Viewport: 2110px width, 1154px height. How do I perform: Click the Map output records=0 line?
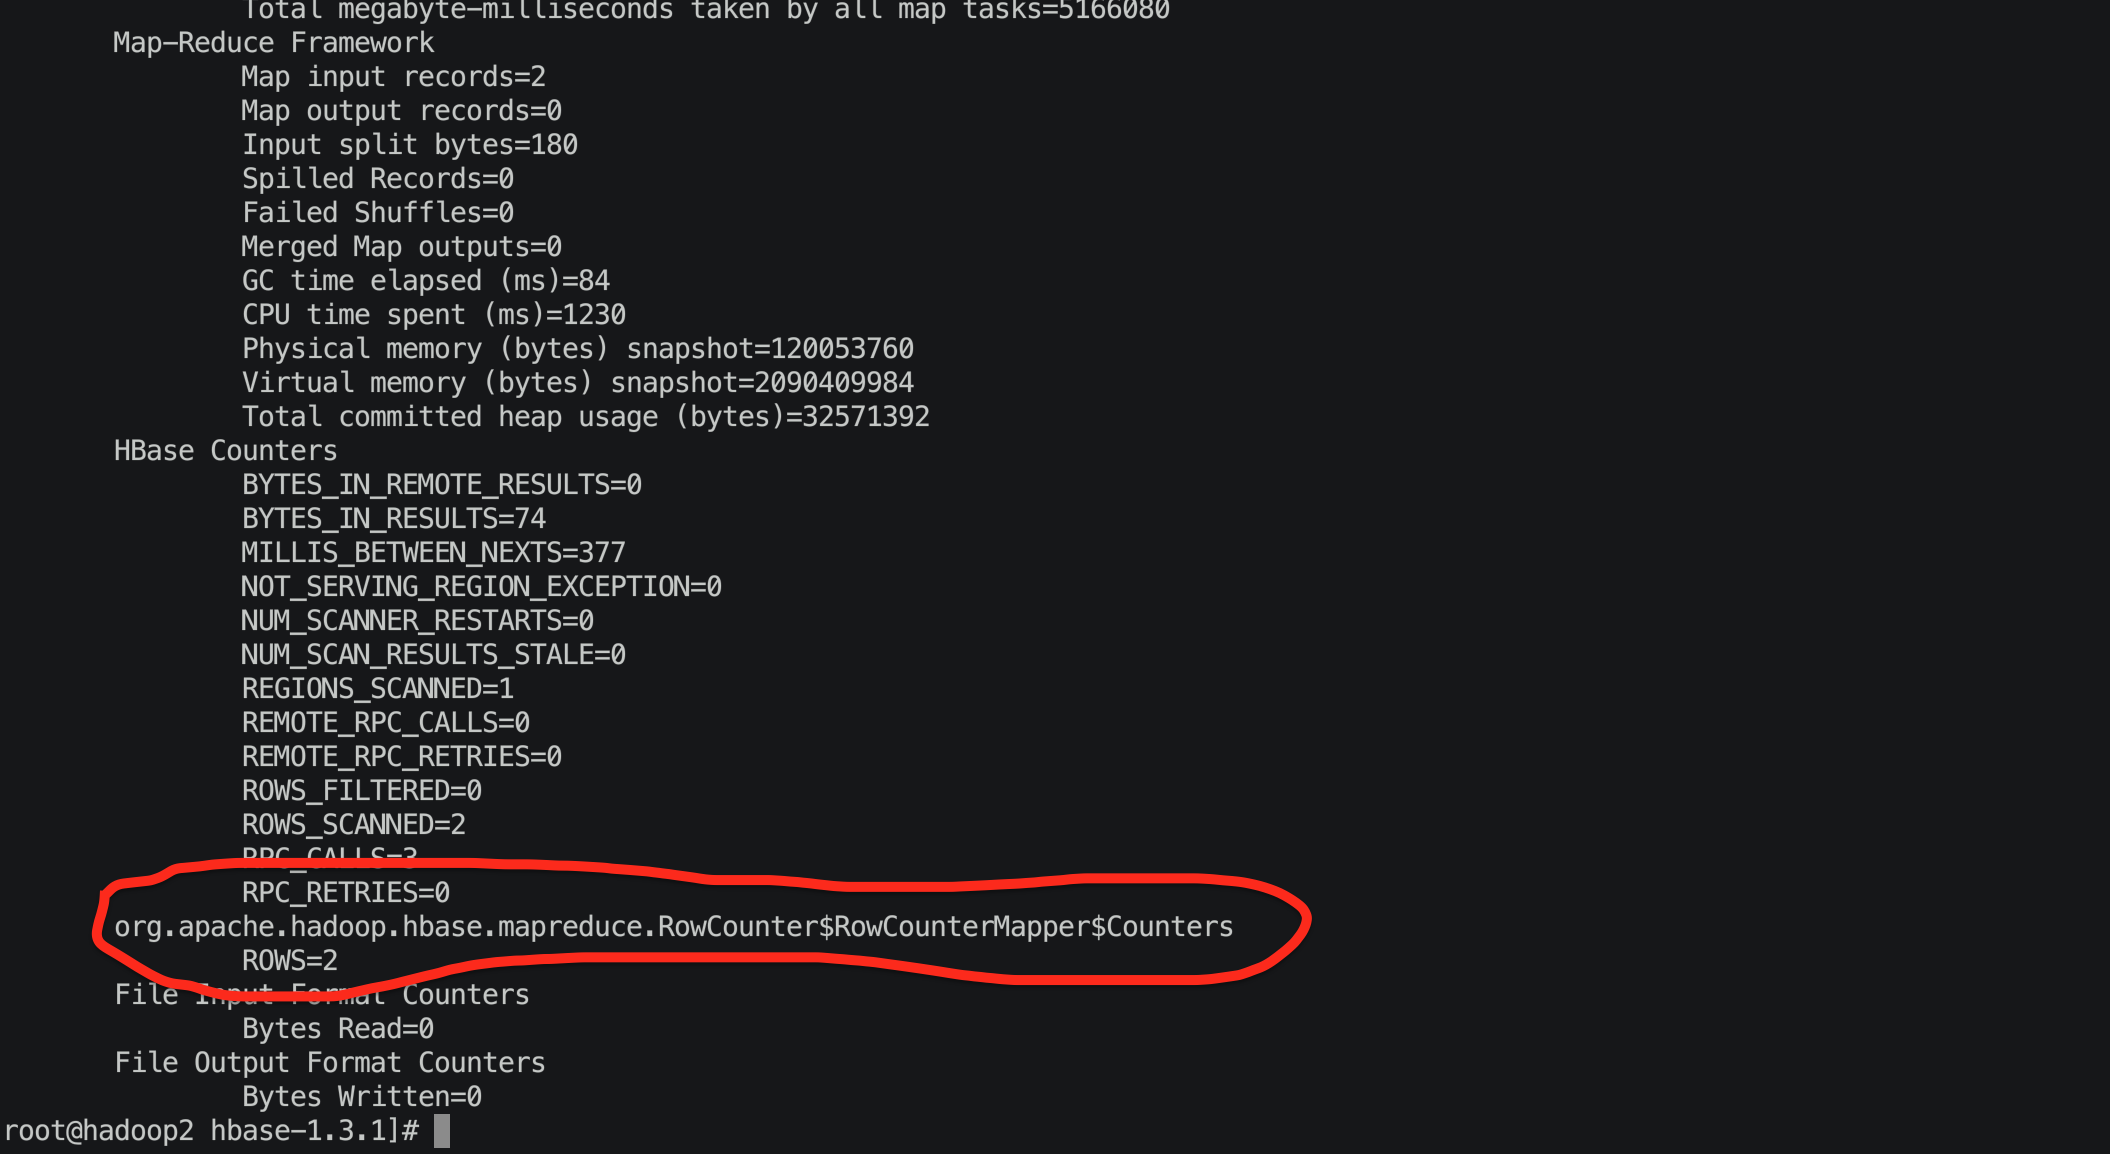pos(401,111)
